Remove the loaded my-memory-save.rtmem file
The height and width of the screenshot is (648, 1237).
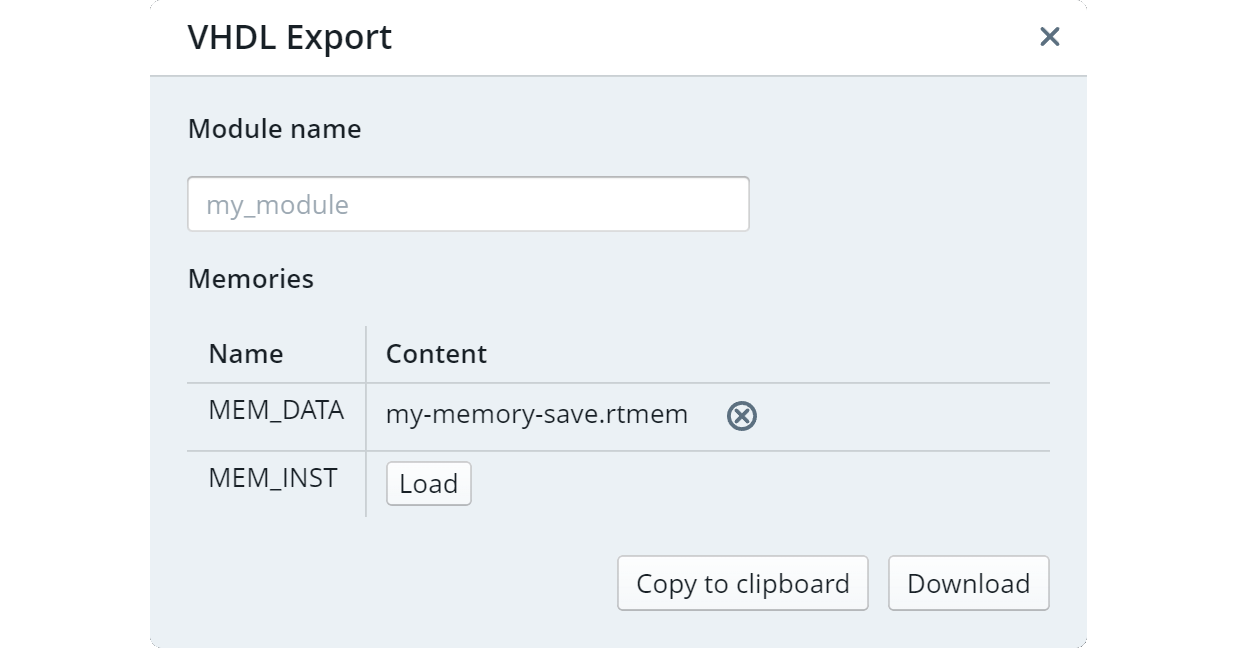pos(741,415)
